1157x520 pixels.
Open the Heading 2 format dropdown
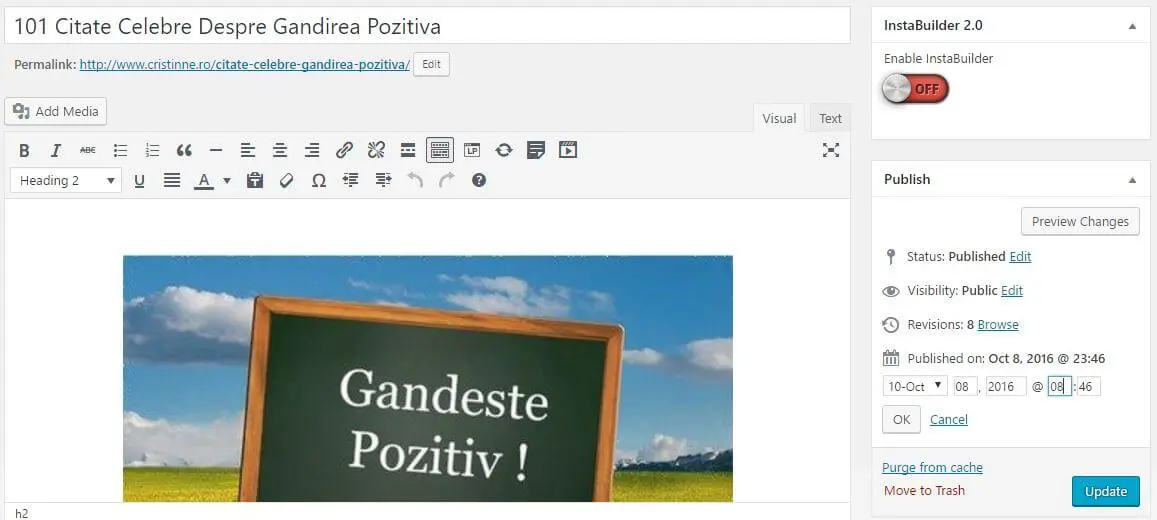coord(66,181)
